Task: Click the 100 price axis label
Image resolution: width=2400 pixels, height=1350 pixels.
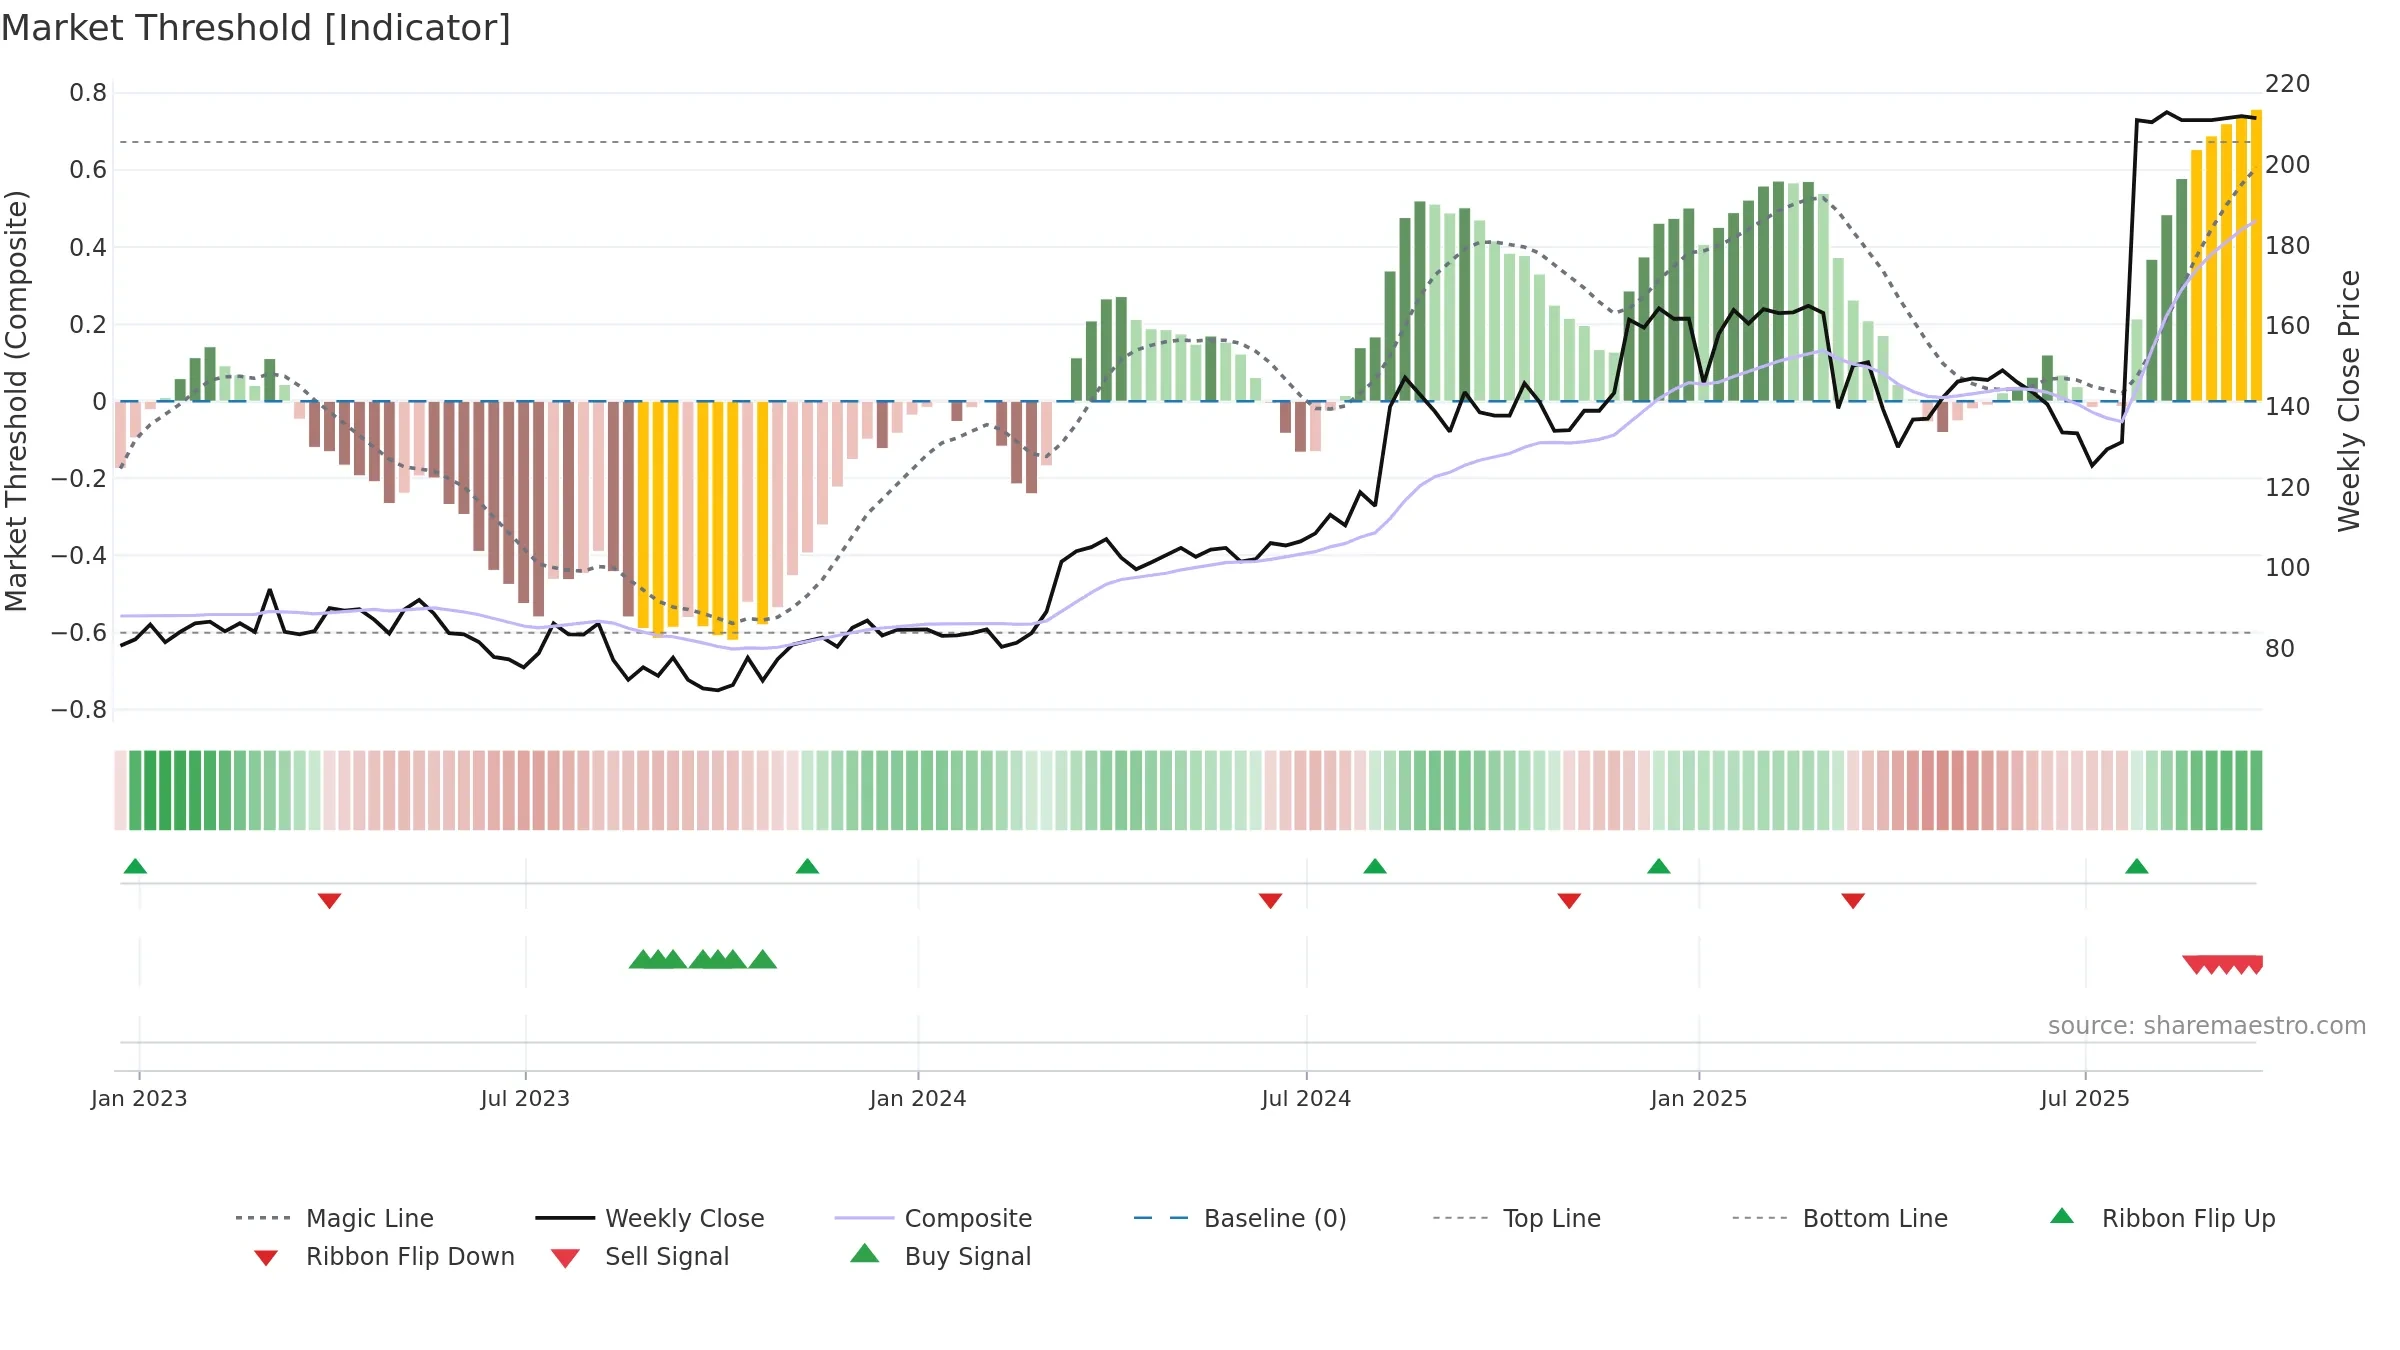Action: tap(2288, 567)
